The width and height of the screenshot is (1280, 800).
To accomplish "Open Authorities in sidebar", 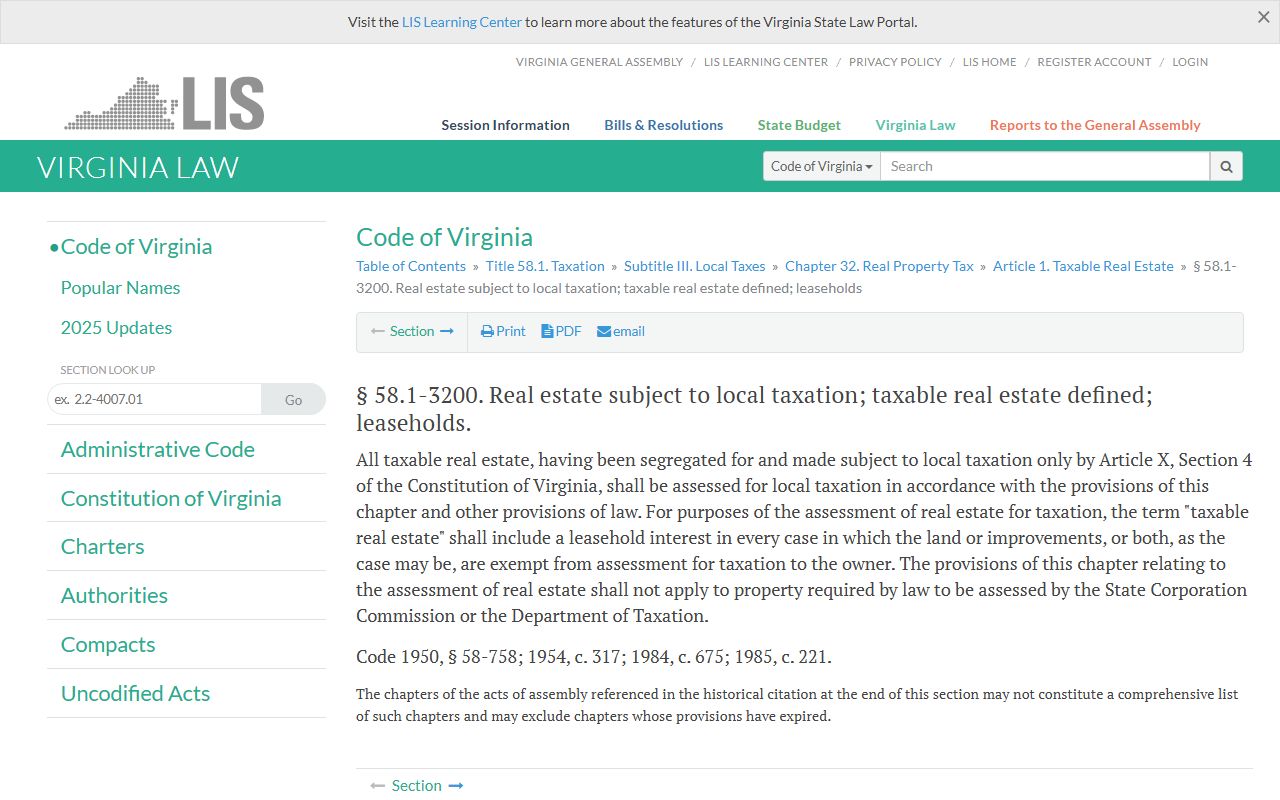I will click(x=114, y=596).
